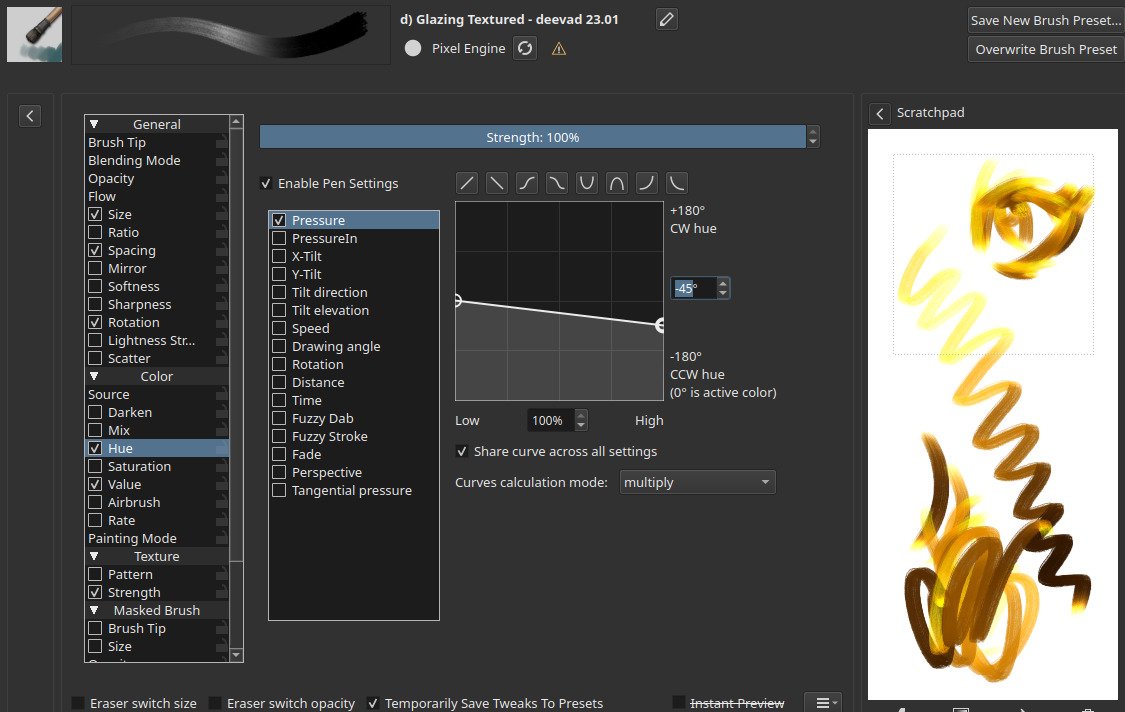
Task: Open Curves calculation mode dropdown
Action: pos(697,482)
